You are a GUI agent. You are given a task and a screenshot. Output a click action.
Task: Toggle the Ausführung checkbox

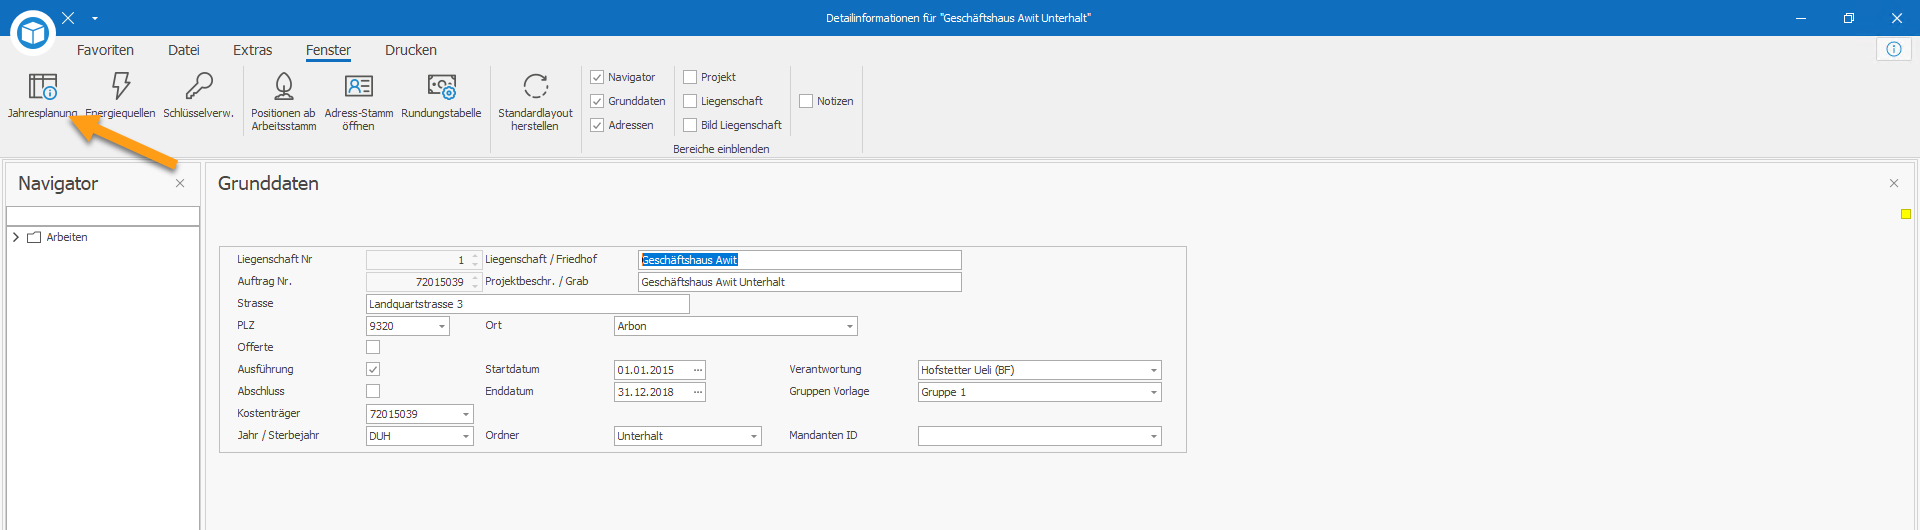click(373, 369)
